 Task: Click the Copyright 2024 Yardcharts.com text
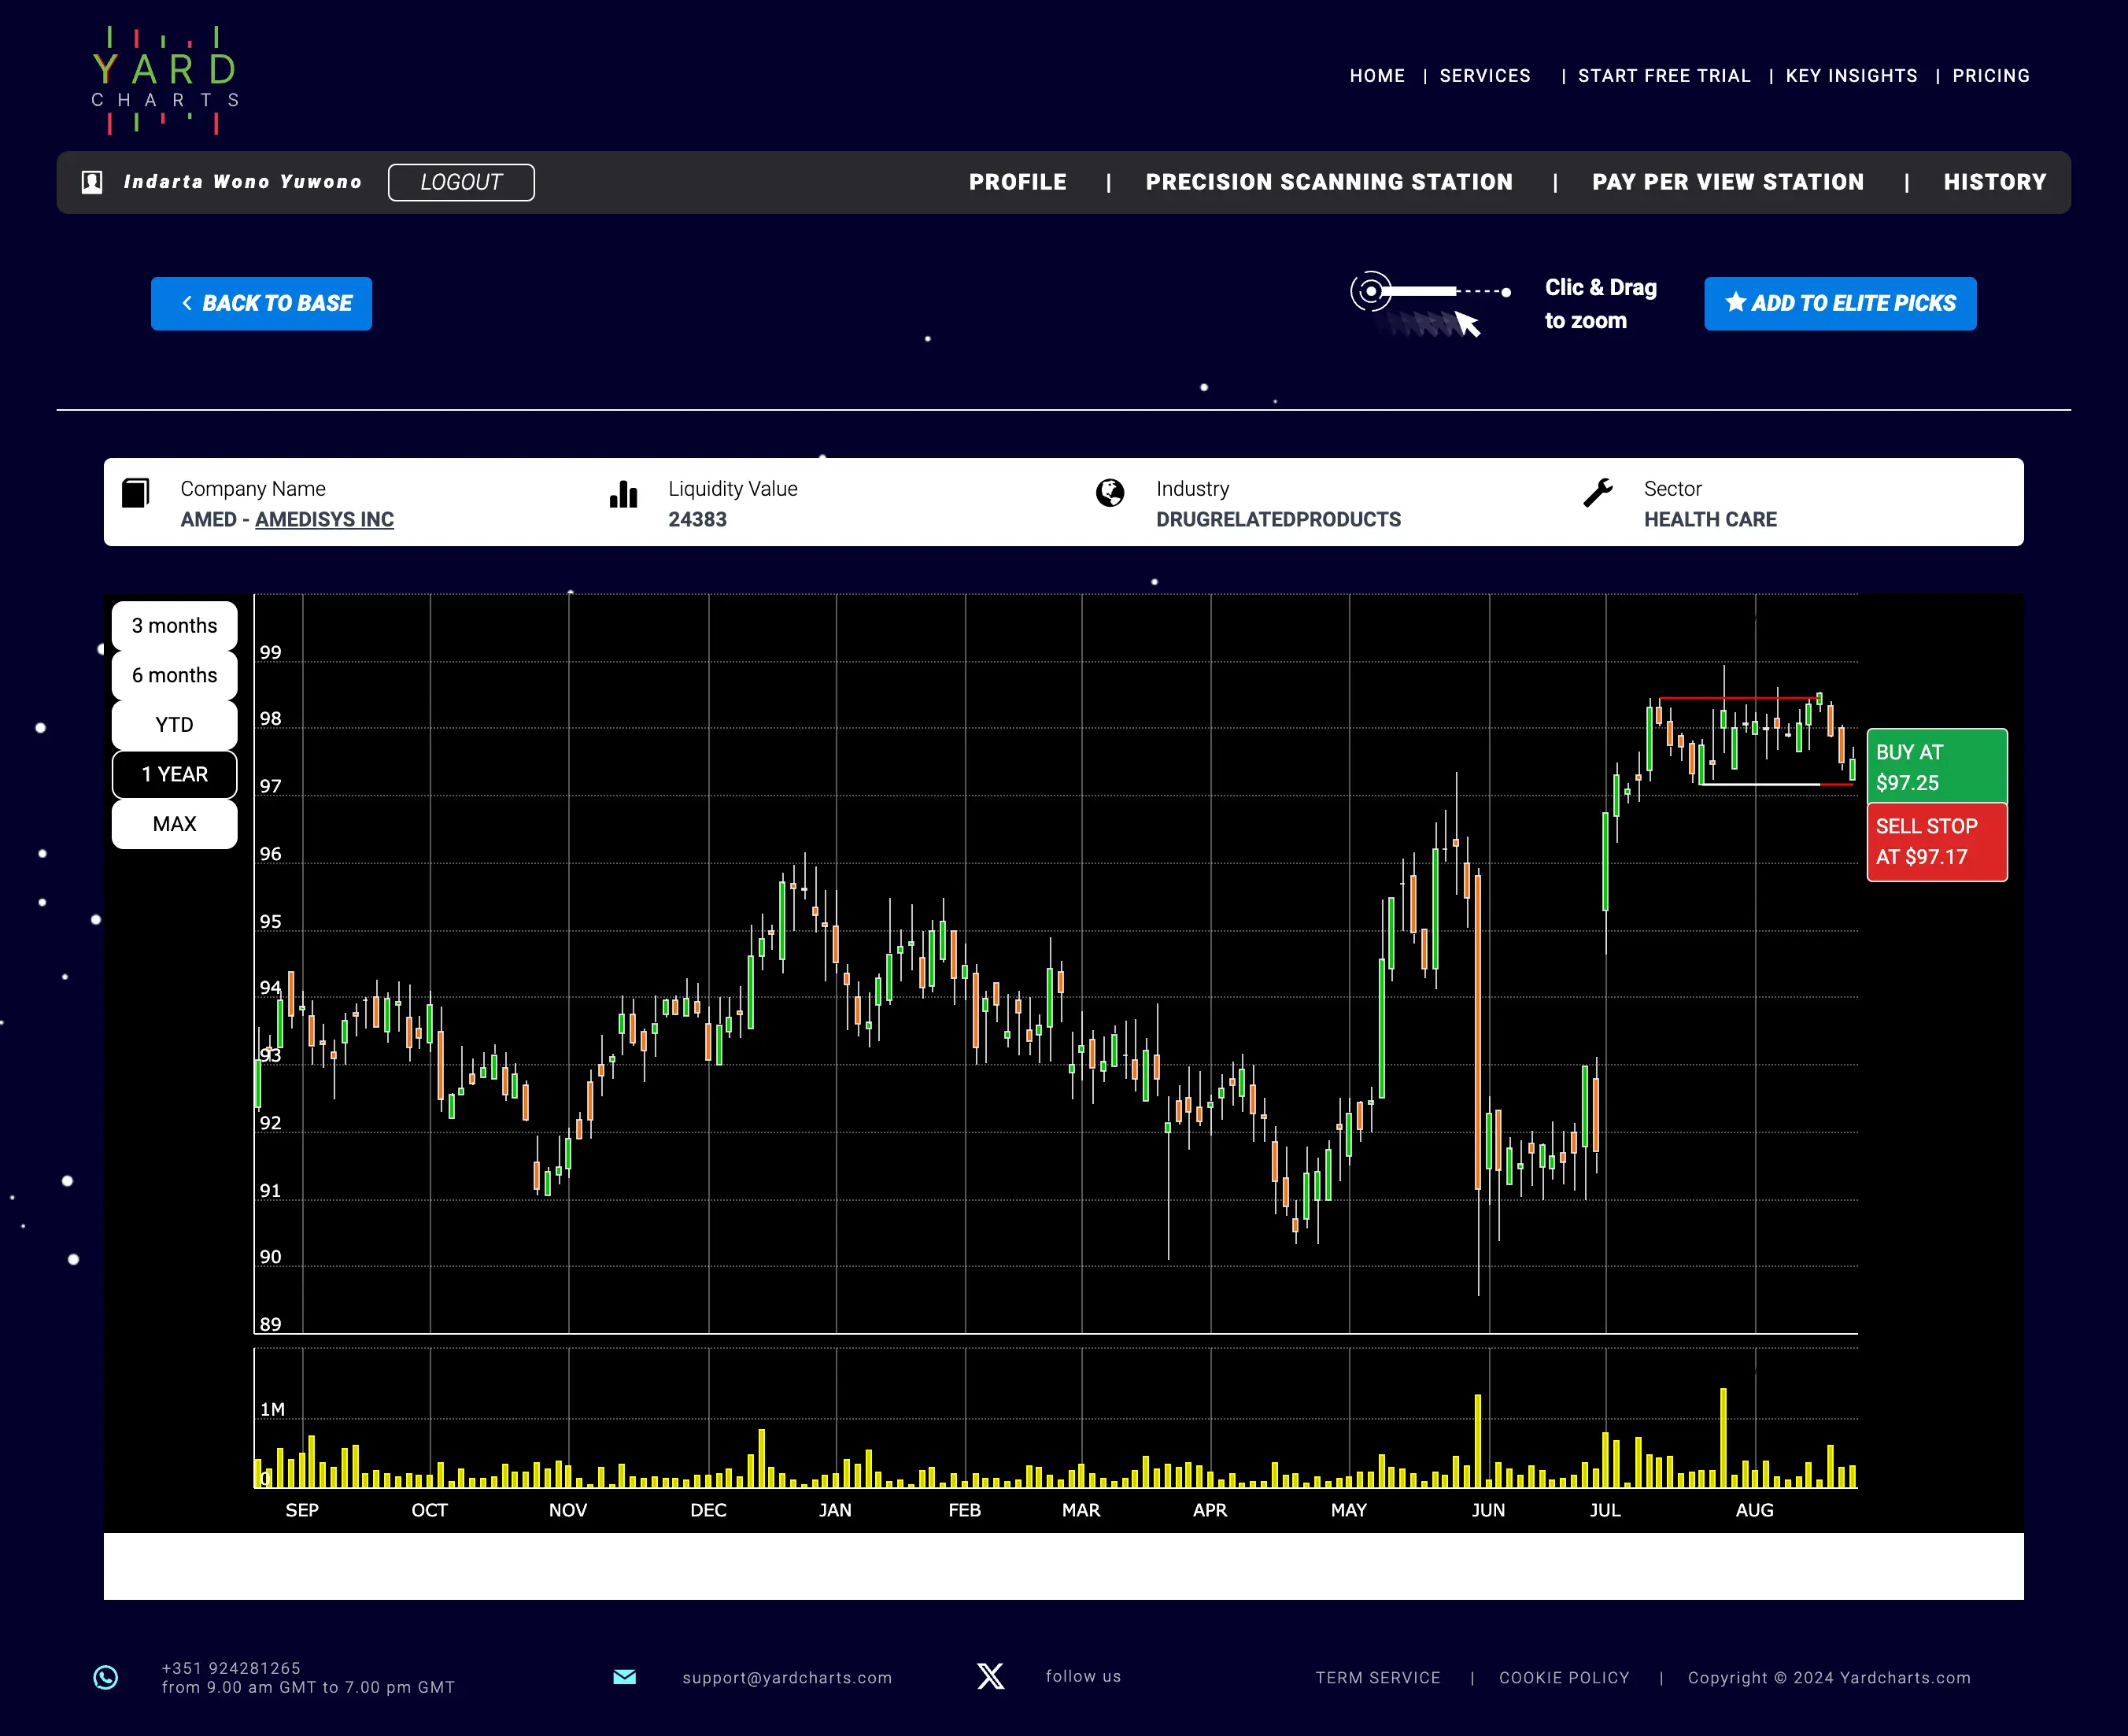coord(1829,1678)
